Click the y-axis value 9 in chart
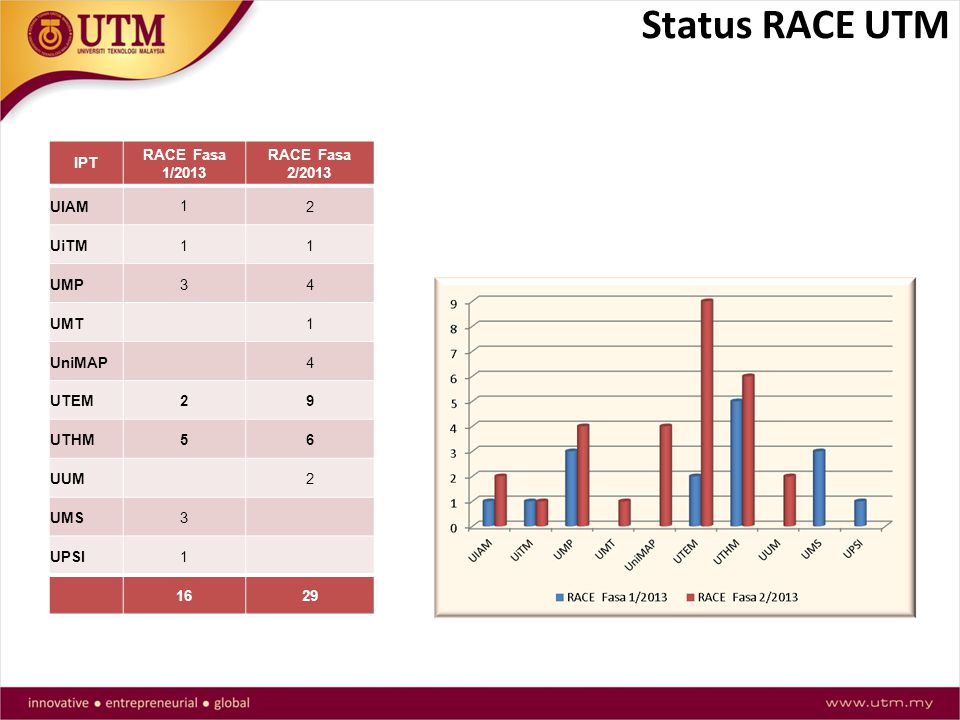Screen dimensions: 960x720 click(x=454, y=304)
